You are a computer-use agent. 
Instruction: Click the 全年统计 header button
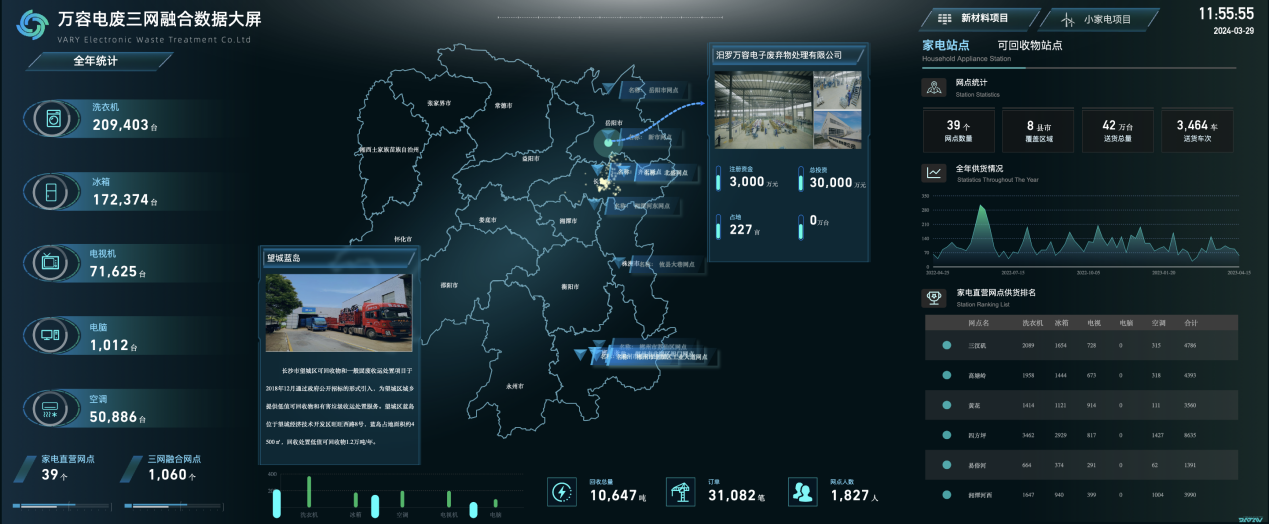point(96,61)
